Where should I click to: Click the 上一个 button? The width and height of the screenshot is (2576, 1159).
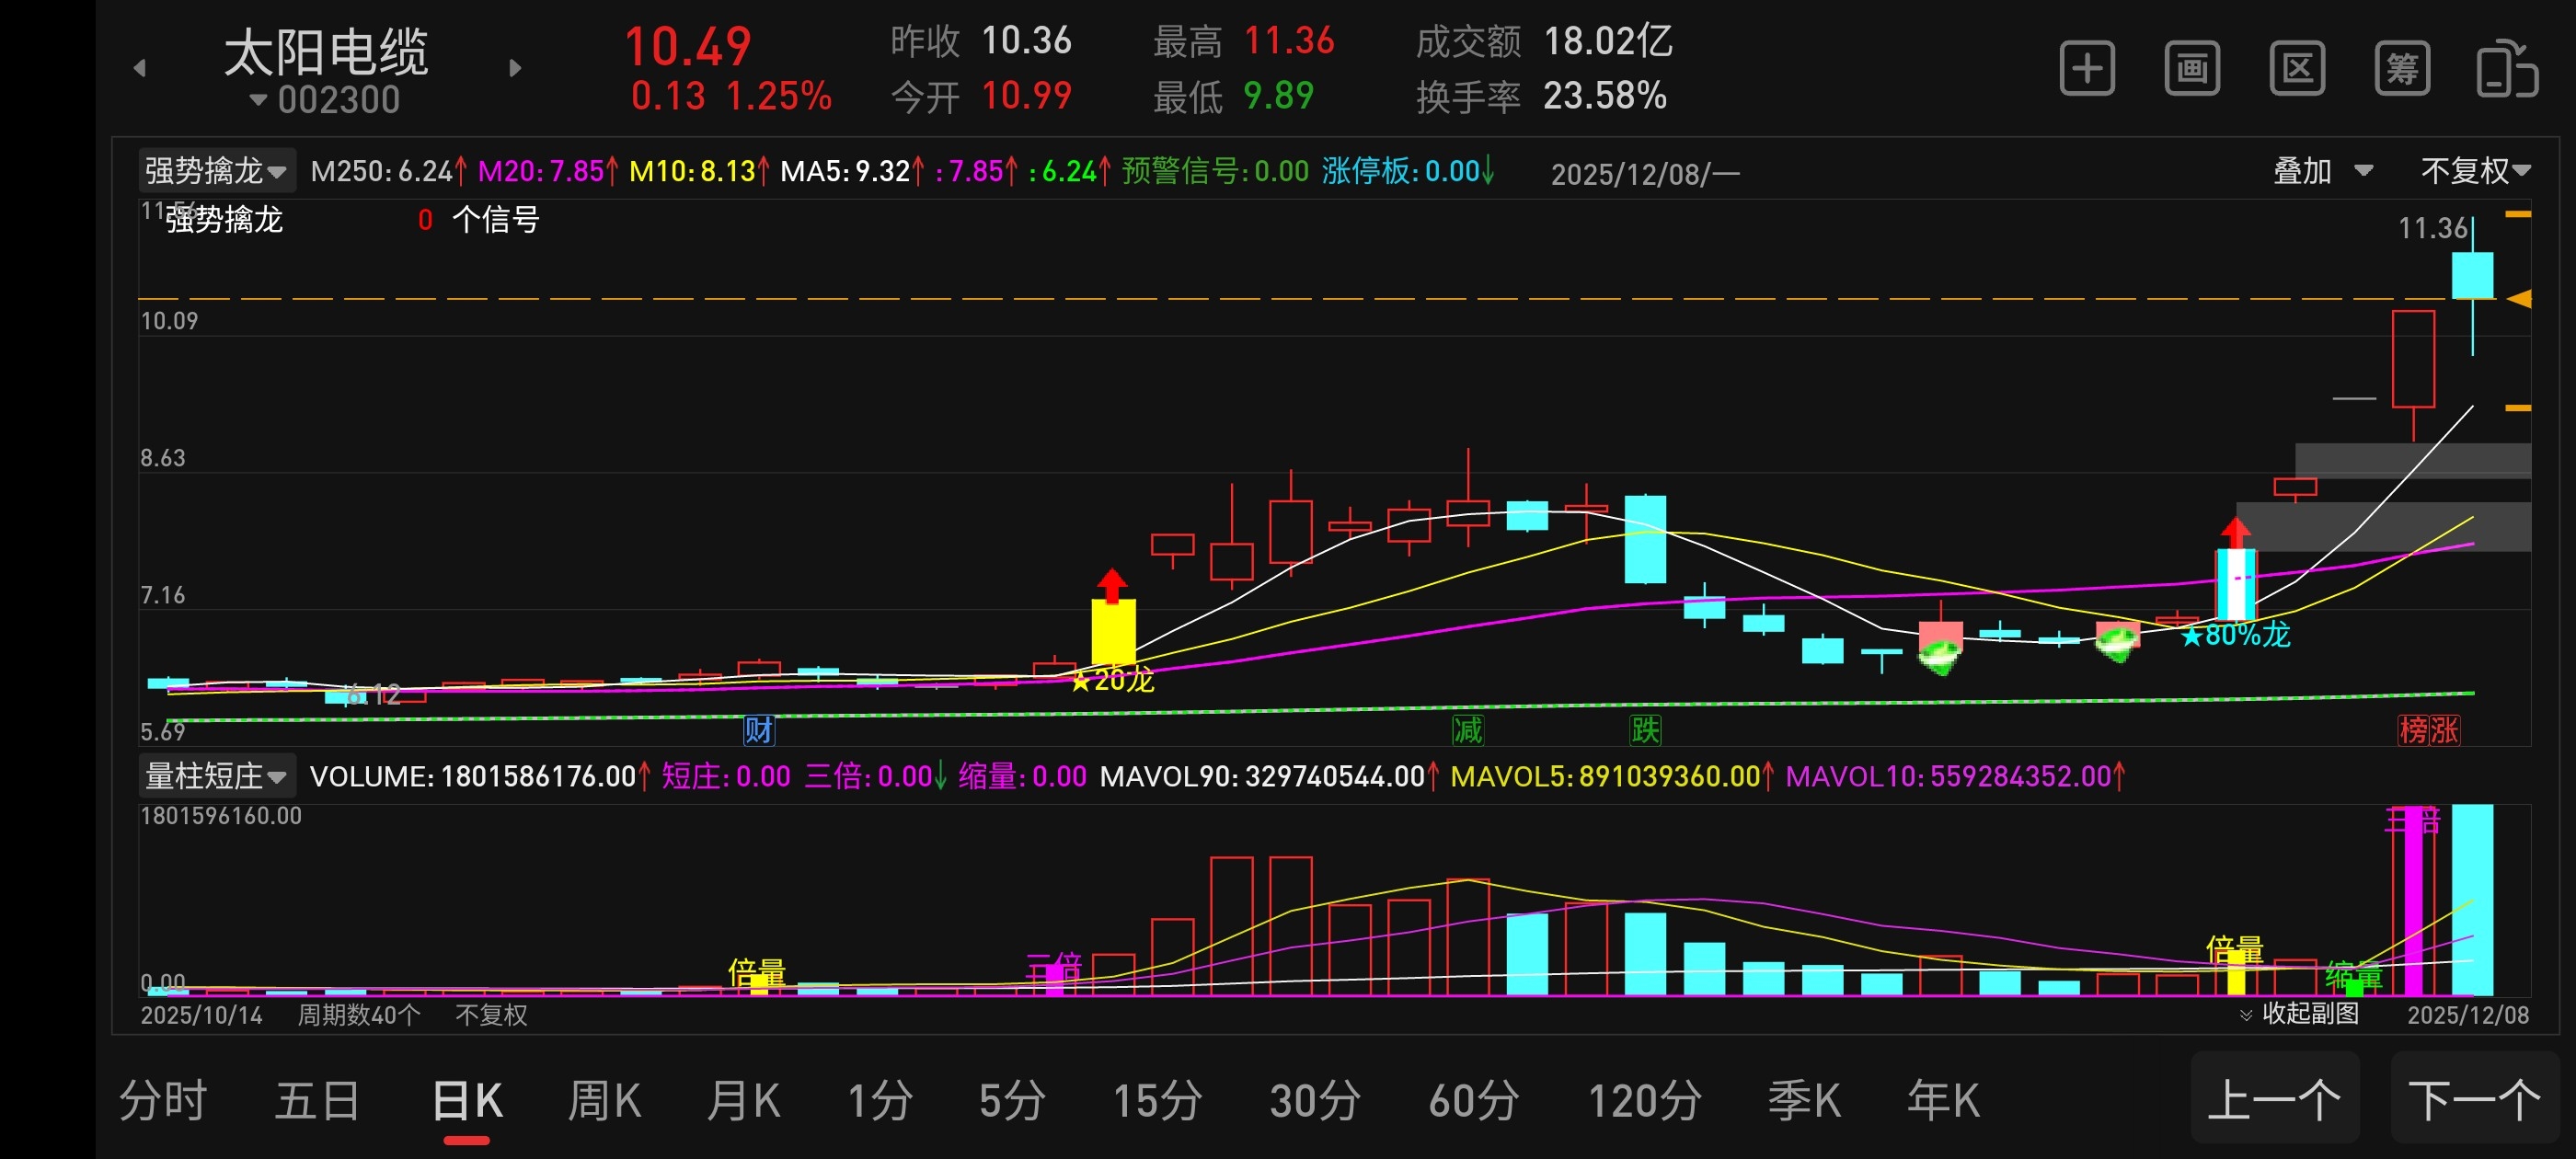[2274, 1099]
